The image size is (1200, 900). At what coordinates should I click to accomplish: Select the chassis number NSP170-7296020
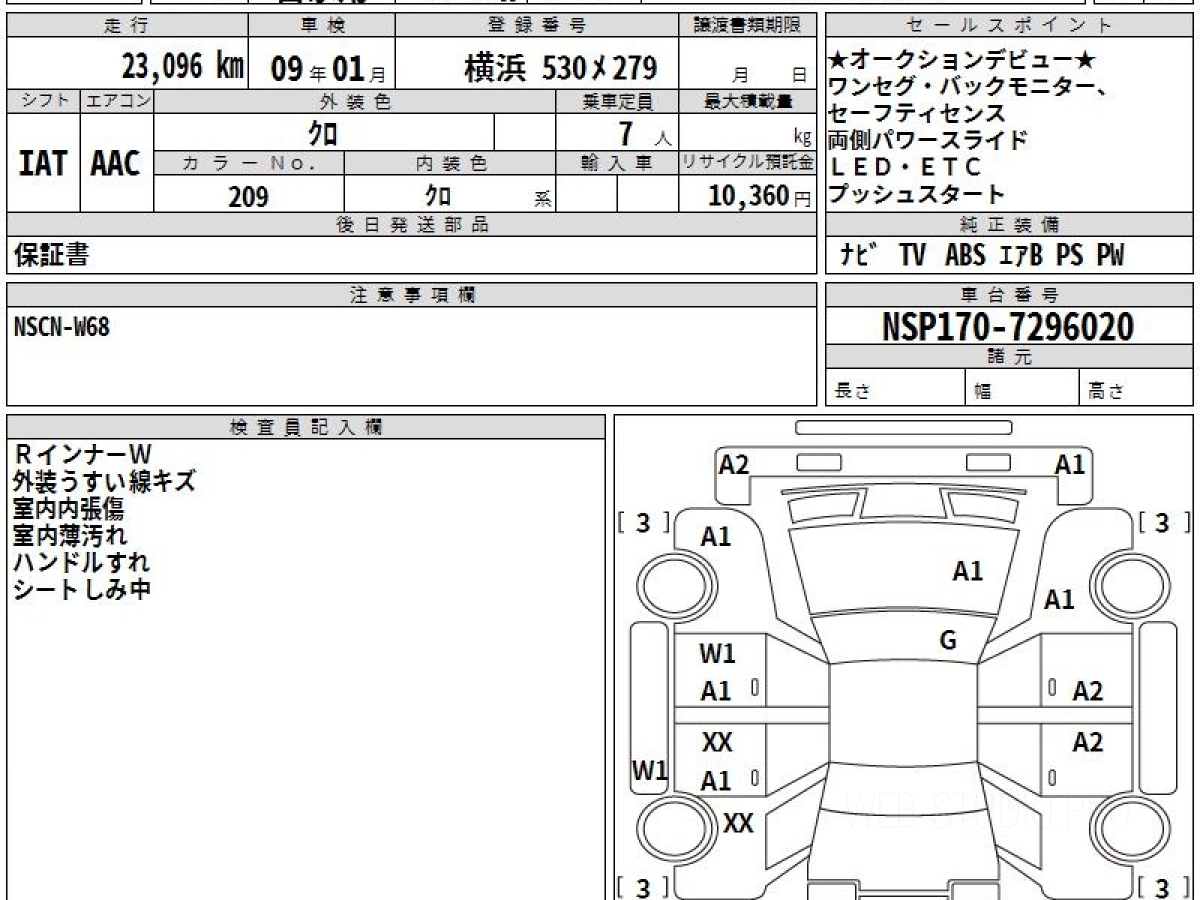pos(1008,327)
